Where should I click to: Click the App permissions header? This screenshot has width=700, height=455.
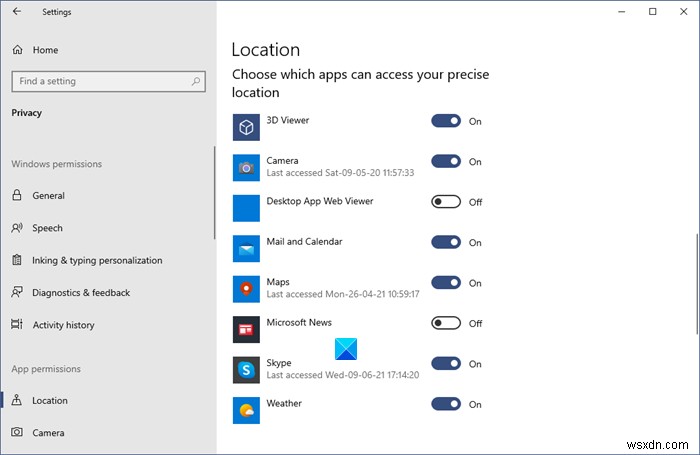[46, 369]
